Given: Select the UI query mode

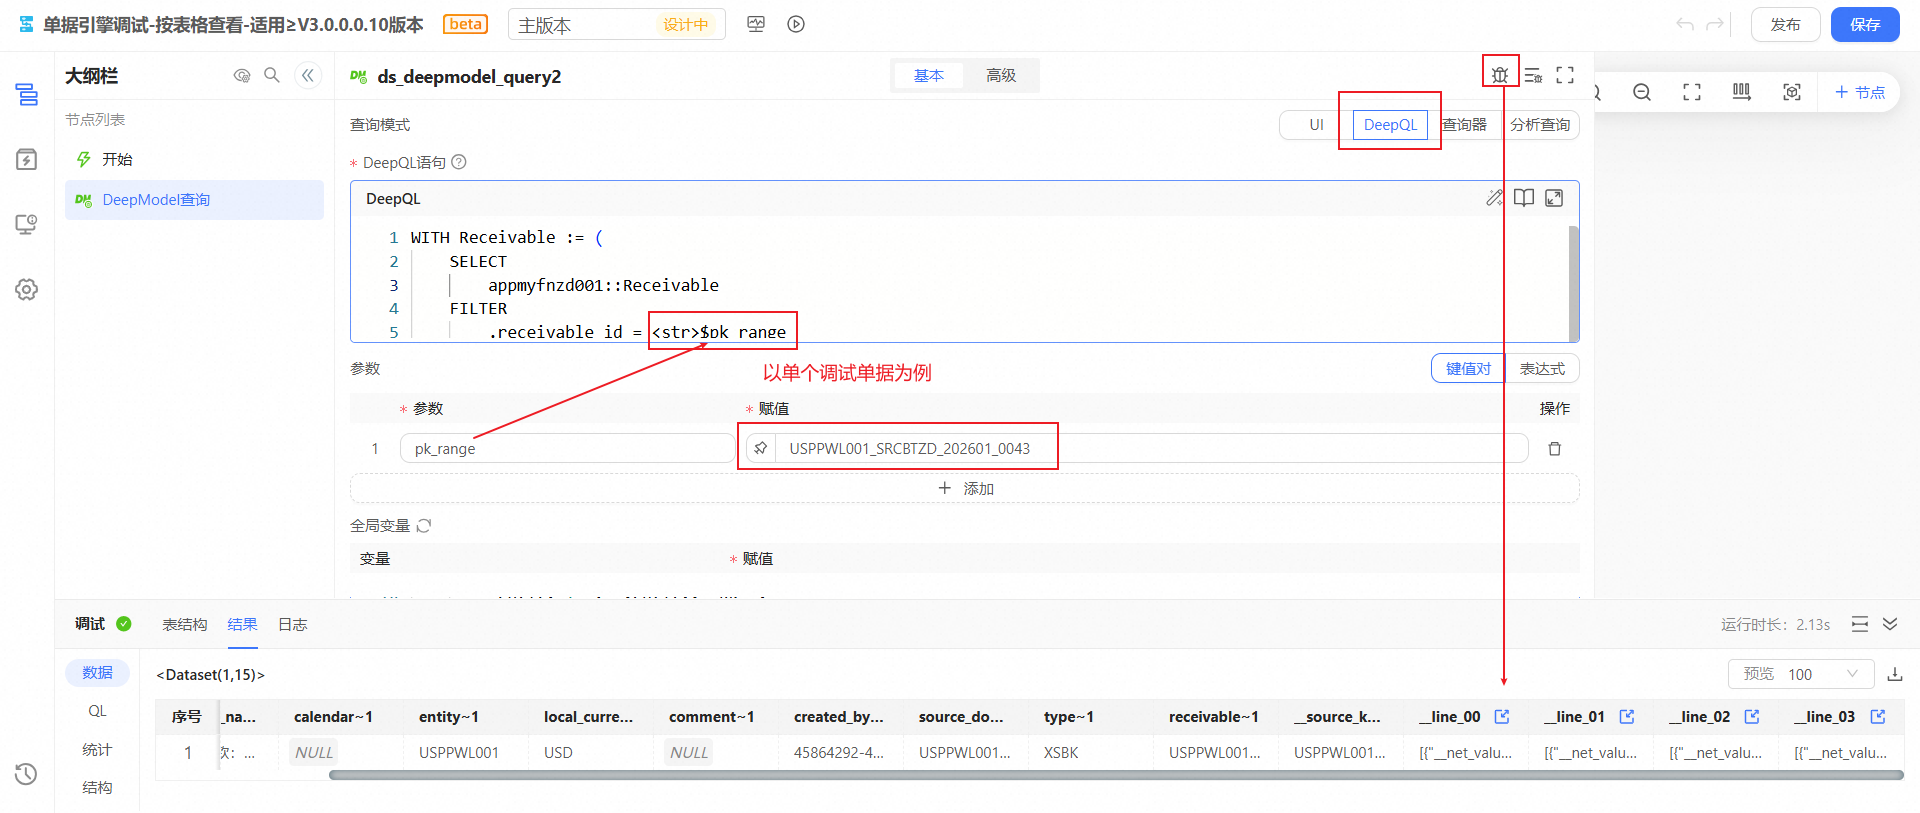Looking at the screenshot, I should pos(1316,125).
